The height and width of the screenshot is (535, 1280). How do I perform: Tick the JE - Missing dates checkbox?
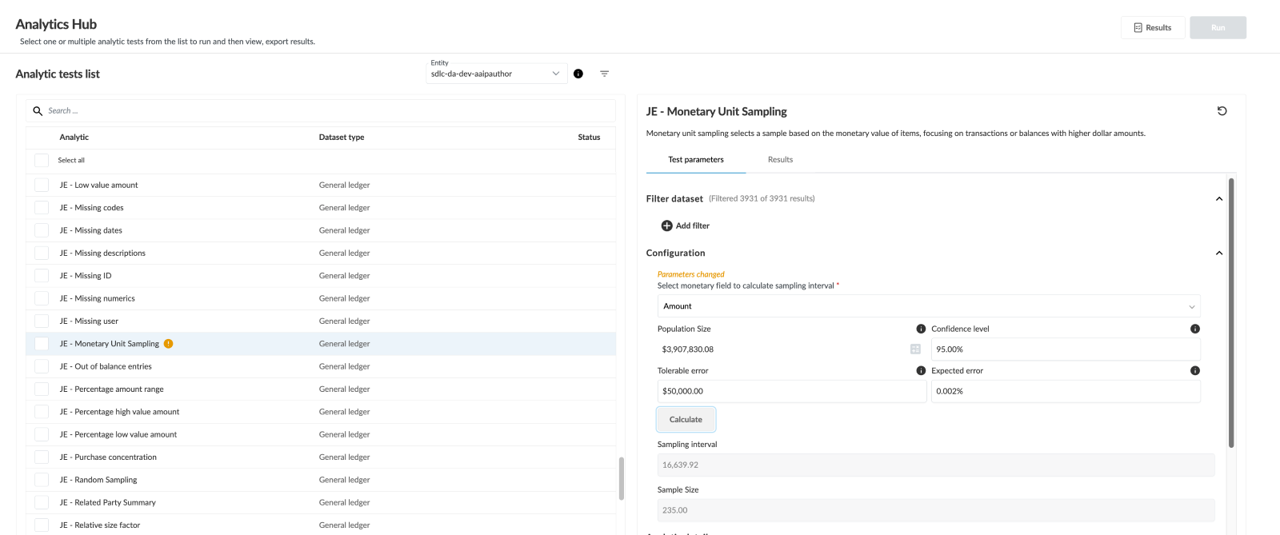41,230
